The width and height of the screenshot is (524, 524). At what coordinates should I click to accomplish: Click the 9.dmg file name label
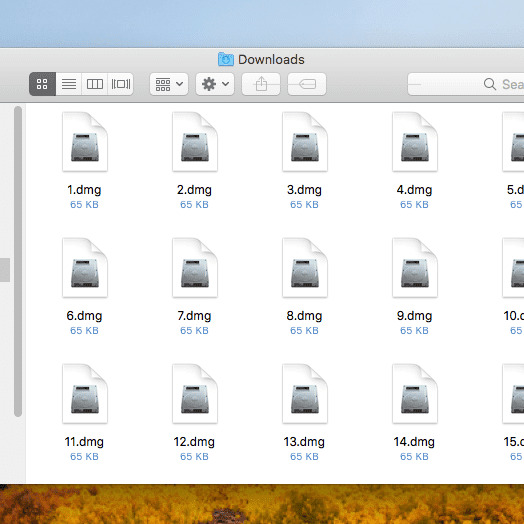[414, 316]
